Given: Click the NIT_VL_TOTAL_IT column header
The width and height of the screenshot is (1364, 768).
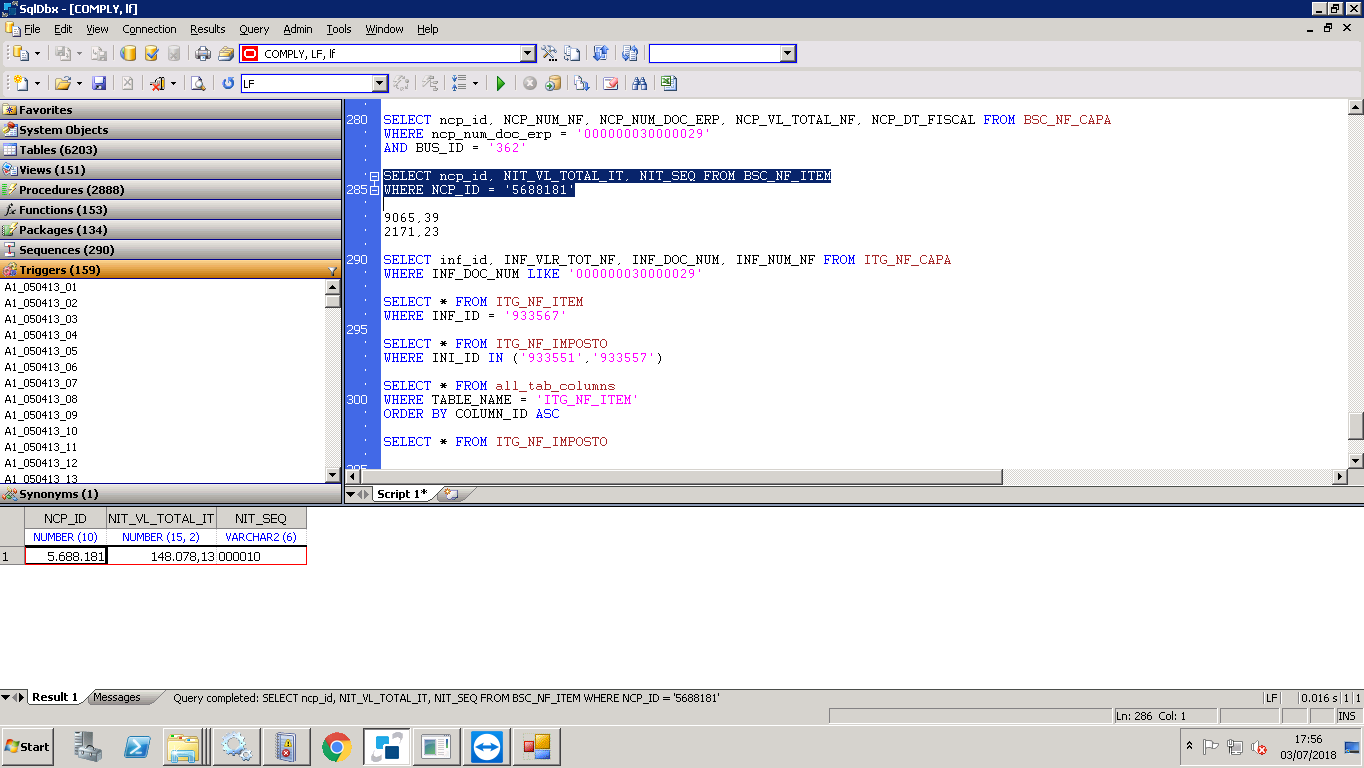Looking at the screenshot, I should (161, 518).
